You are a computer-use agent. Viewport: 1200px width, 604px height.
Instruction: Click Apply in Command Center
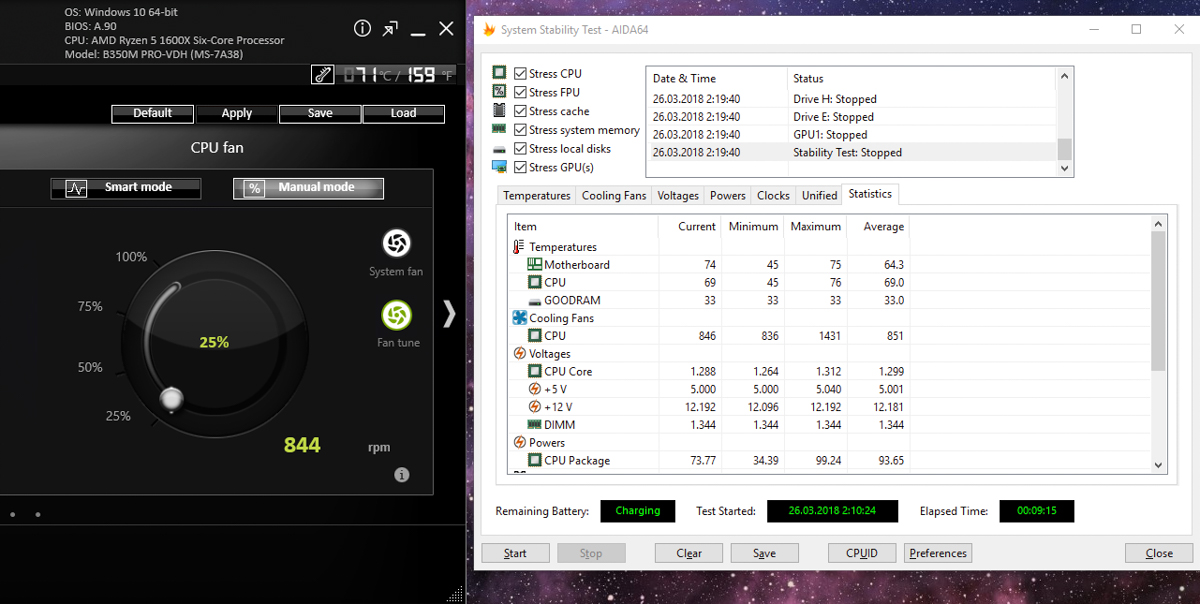click(237, 114)
